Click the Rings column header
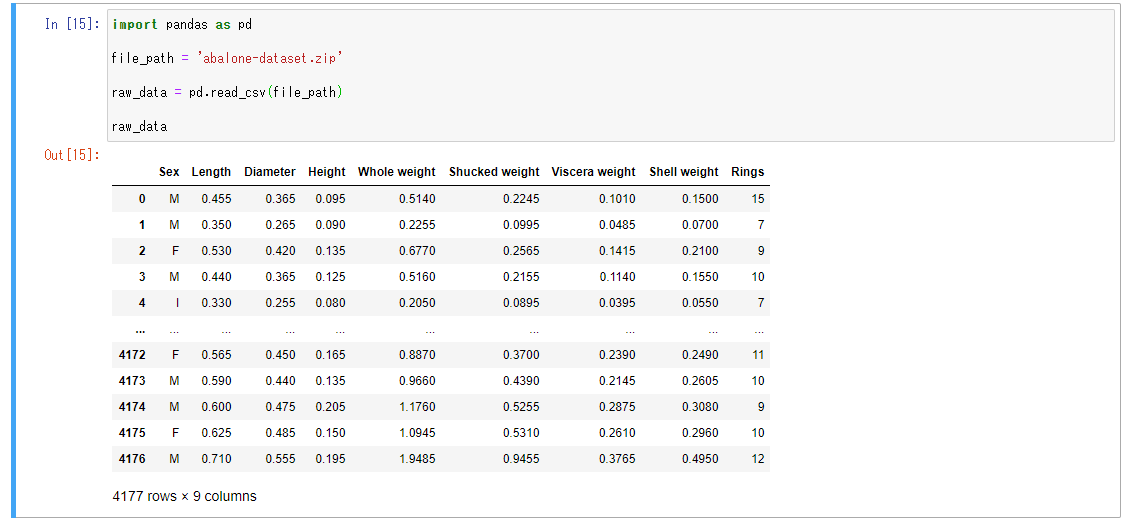Screen dimensions: 1130x519 coord(747,172)
